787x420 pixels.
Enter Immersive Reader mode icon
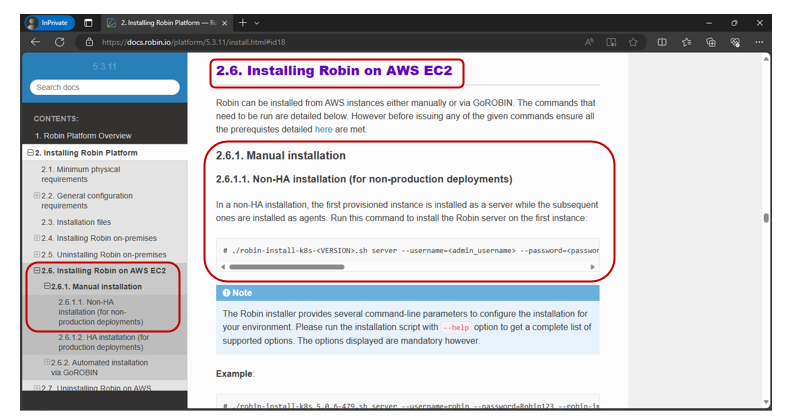click(x=611, y=42)
